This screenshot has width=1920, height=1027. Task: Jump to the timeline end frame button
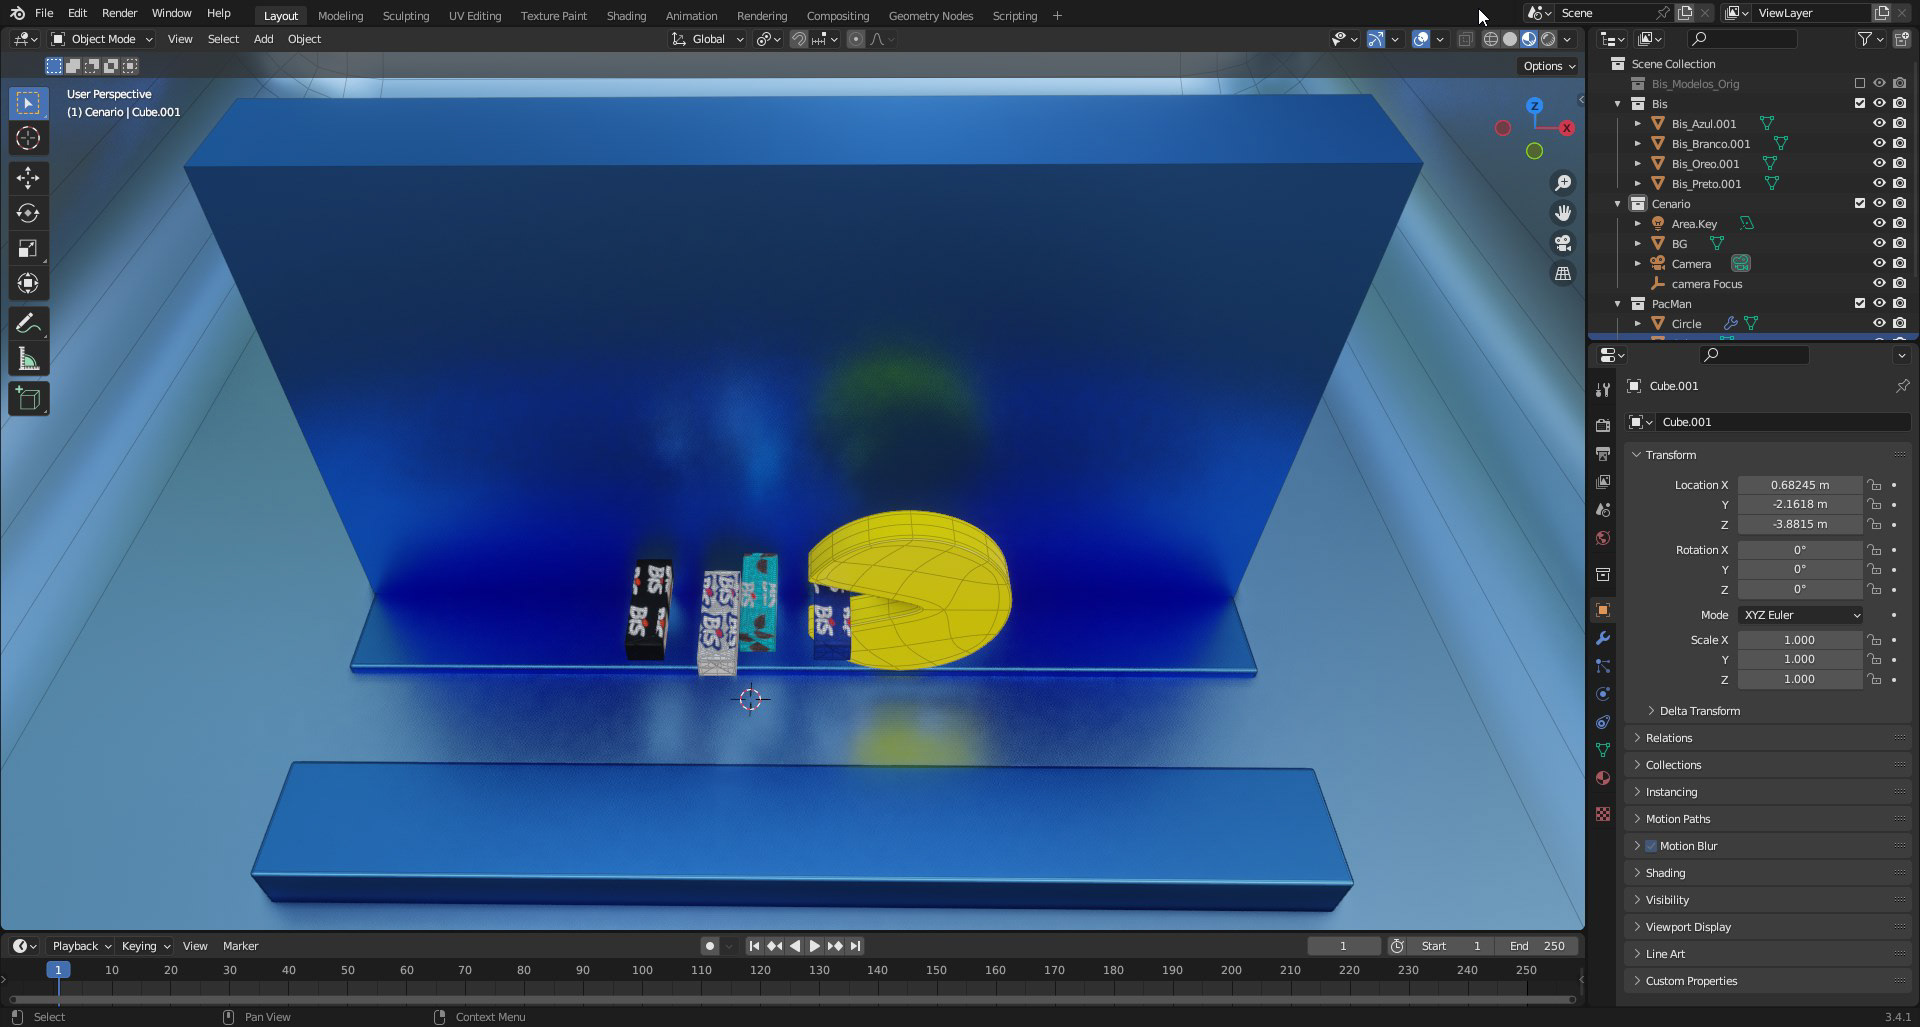coord(855,946)
